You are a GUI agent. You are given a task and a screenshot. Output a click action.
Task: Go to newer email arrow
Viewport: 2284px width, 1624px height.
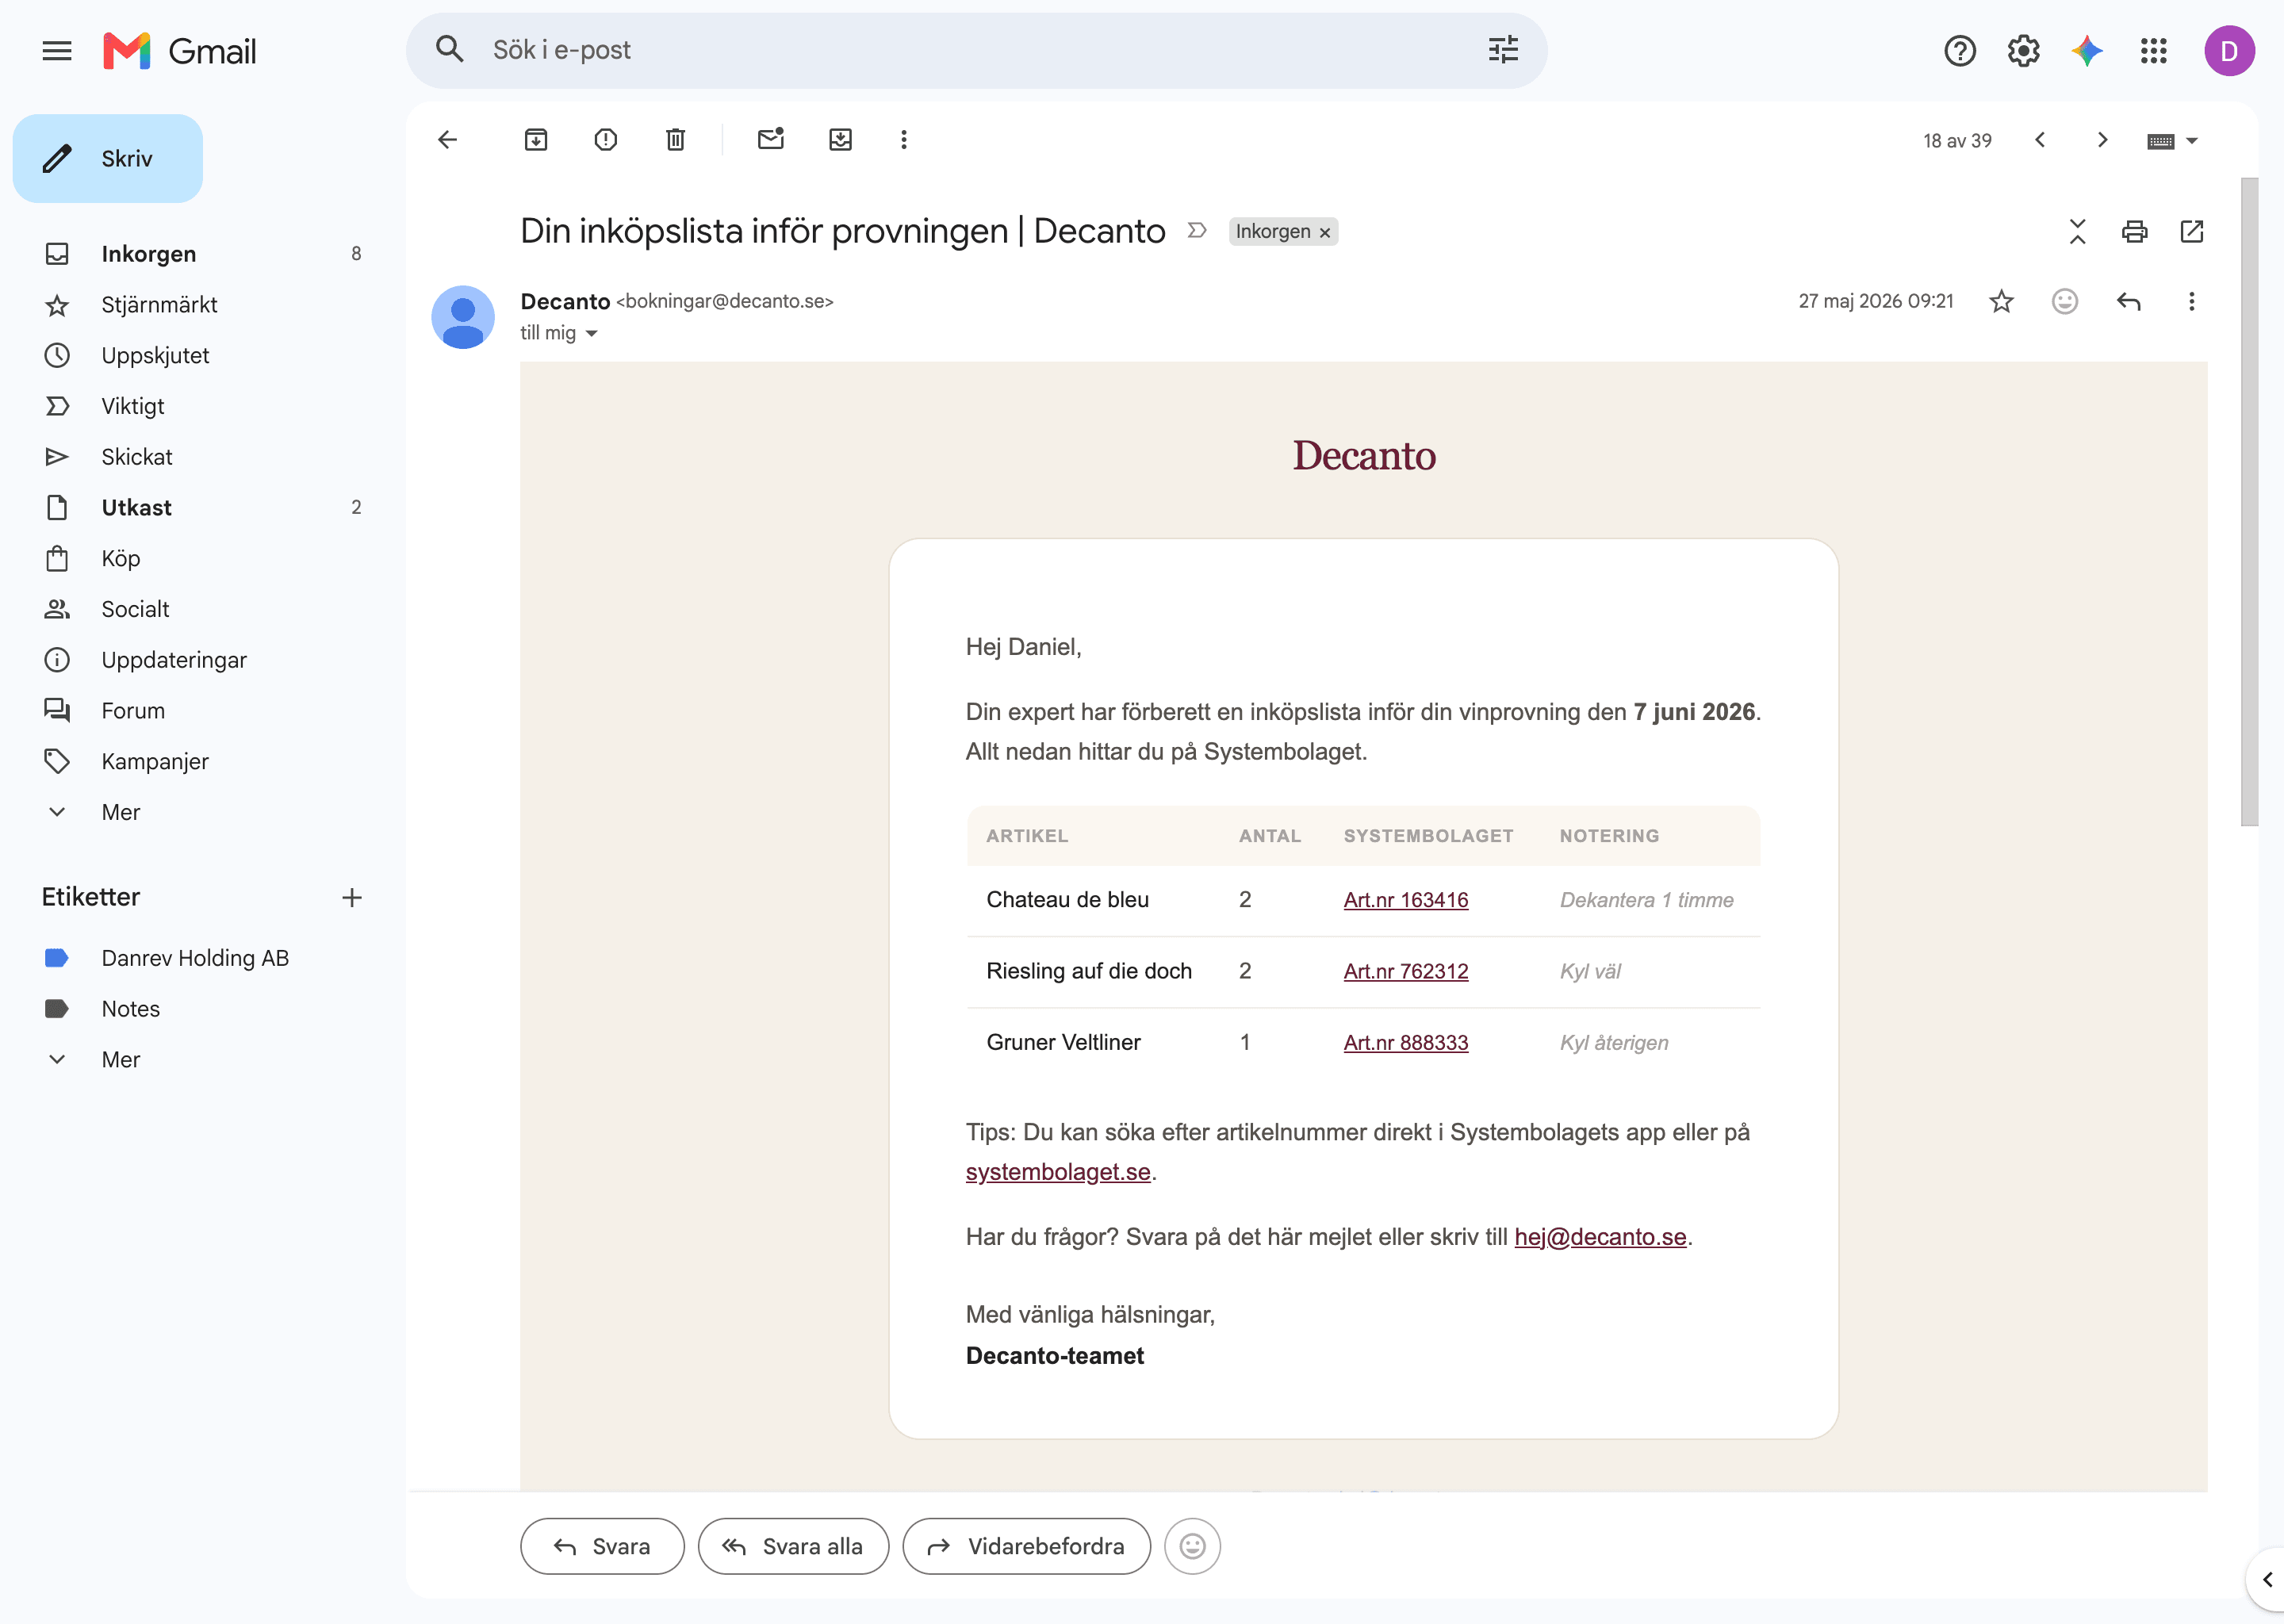2040,140
